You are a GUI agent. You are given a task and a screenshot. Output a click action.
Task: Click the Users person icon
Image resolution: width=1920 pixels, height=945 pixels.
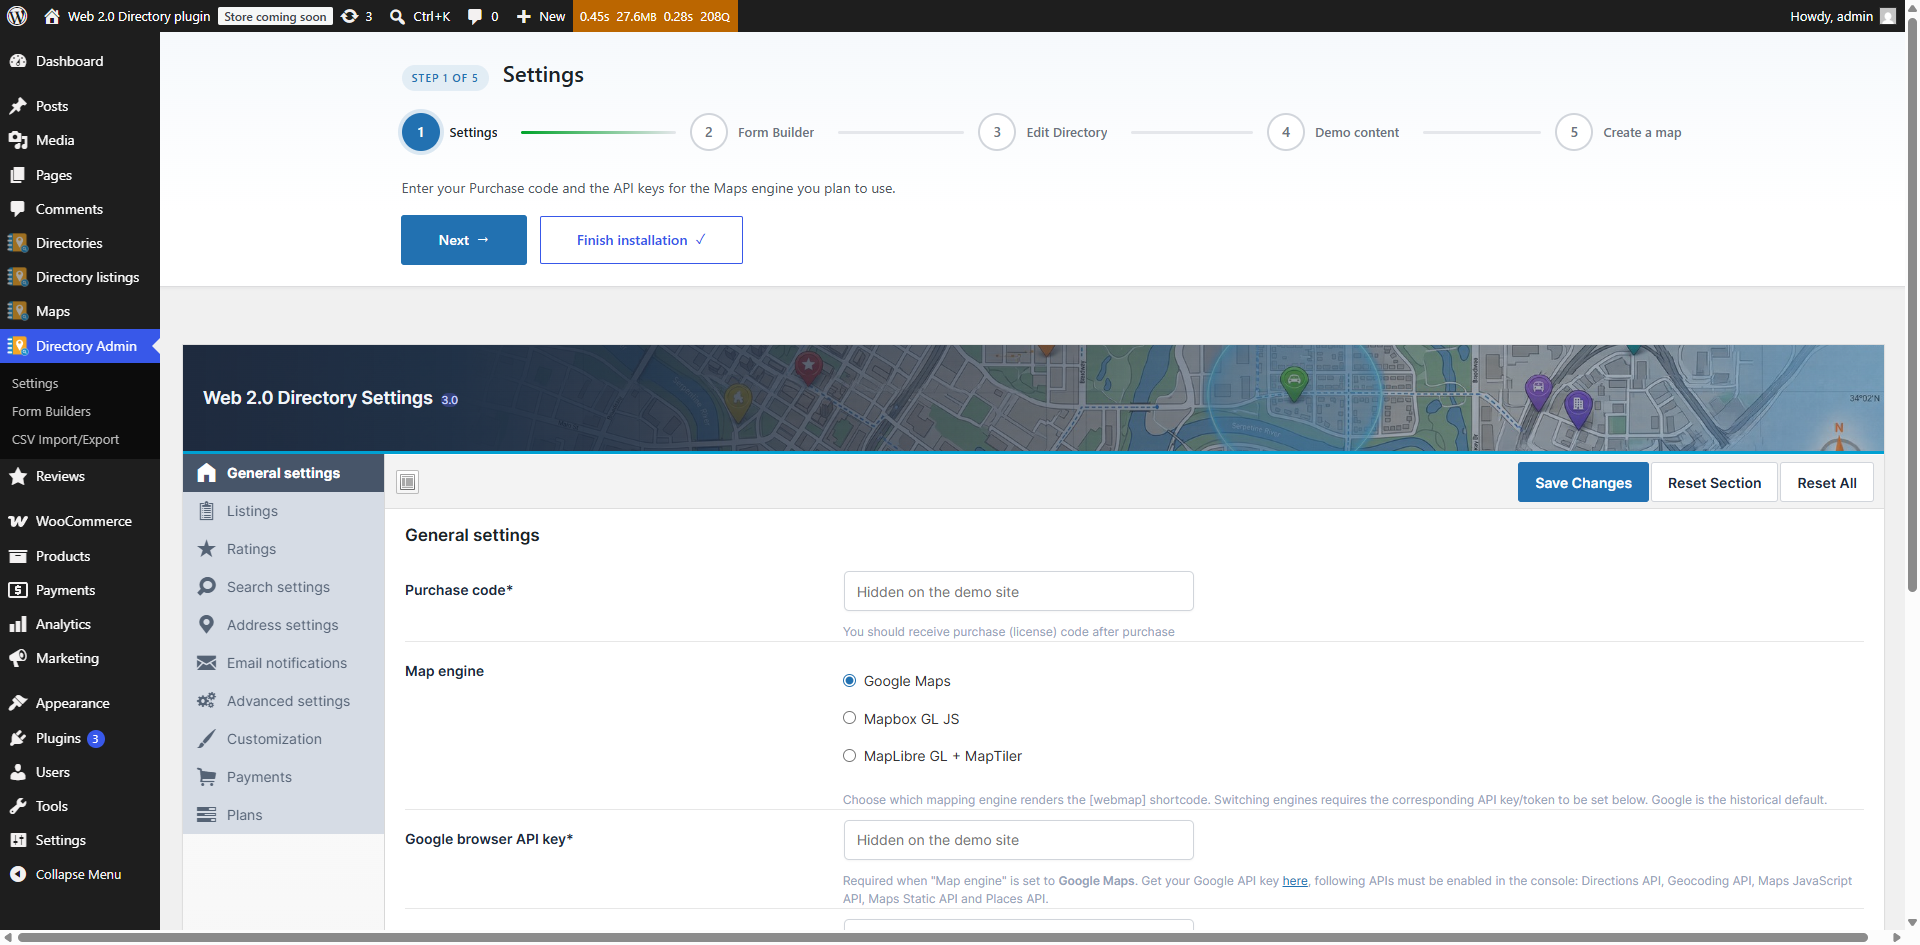pyautogui.click(x=18, y=772)
